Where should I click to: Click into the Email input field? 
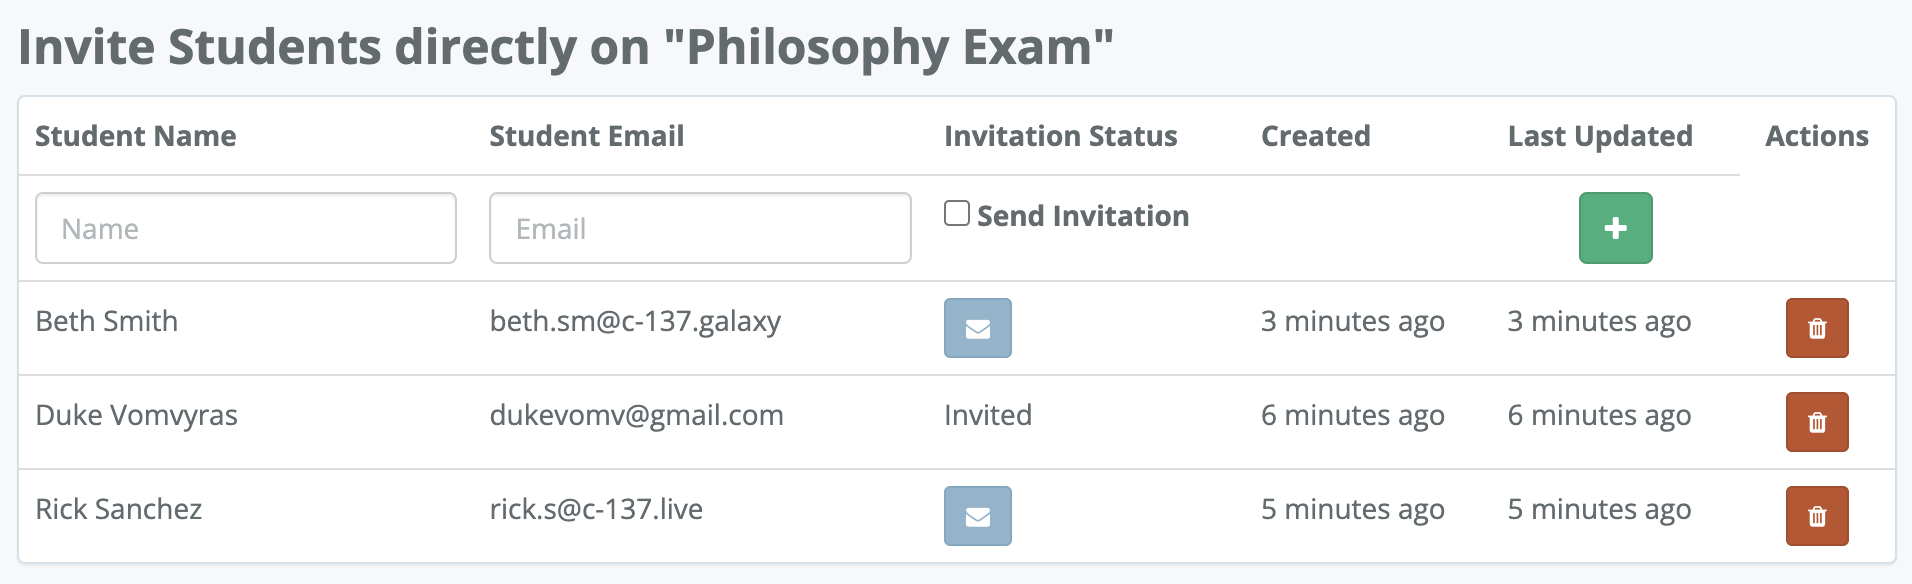pos(700,228)
